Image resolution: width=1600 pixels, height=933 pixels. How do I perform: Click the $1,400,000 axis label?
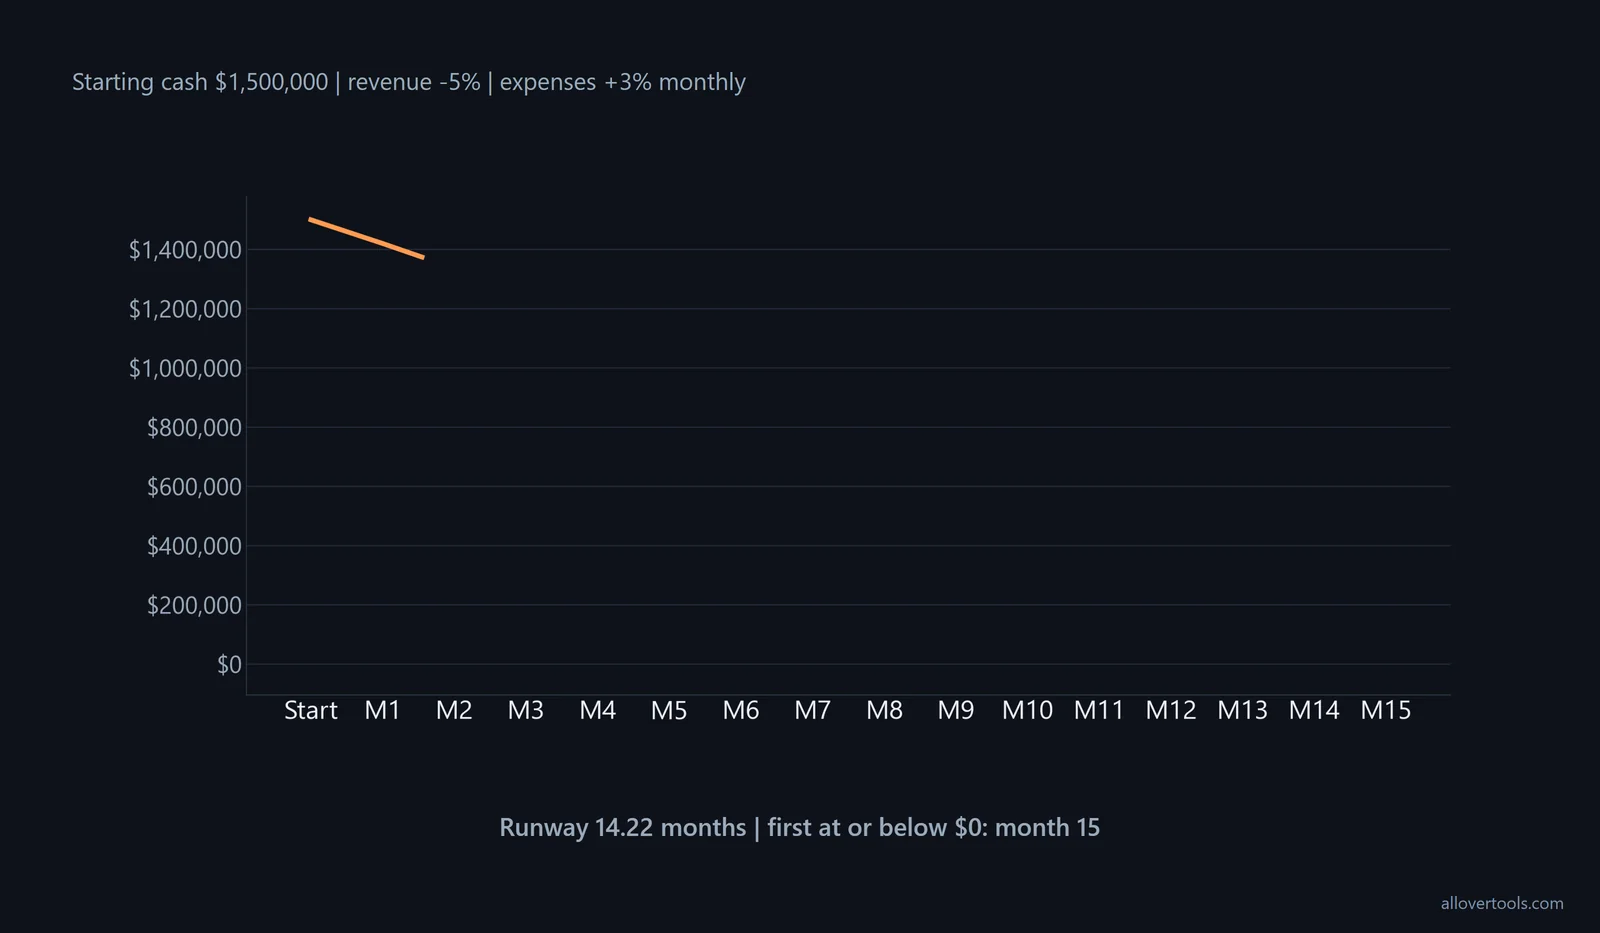[x=185, y=250]
